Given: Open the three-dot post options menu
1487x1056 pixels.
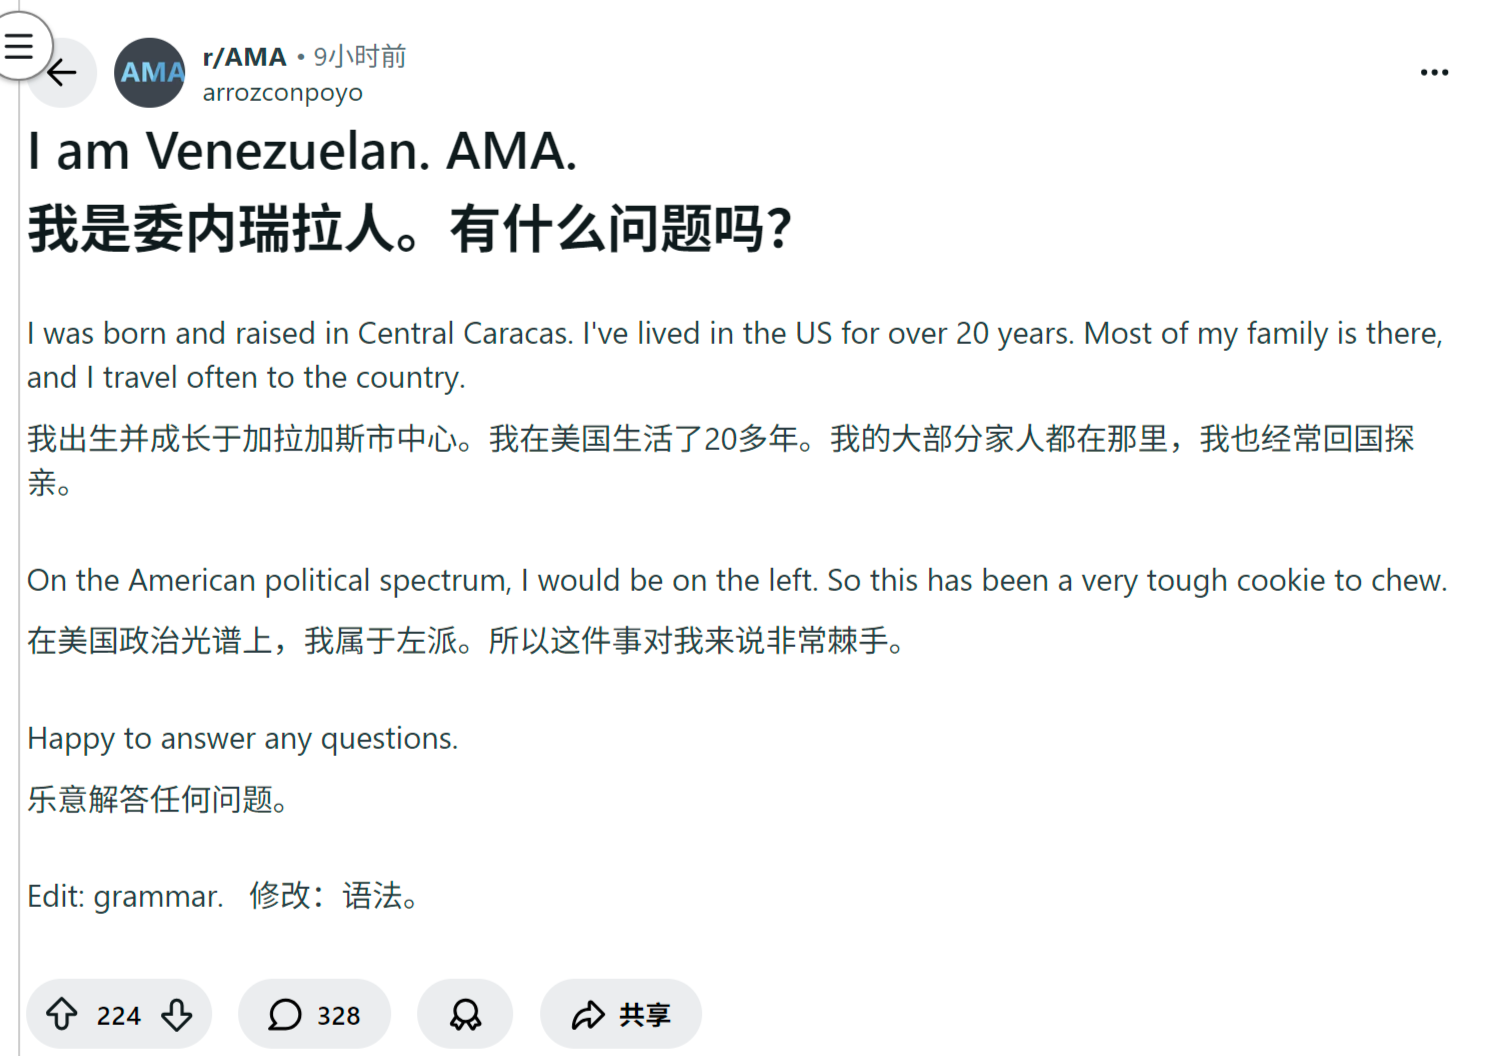Looking at the screenshot, I should coord(1434,72).
